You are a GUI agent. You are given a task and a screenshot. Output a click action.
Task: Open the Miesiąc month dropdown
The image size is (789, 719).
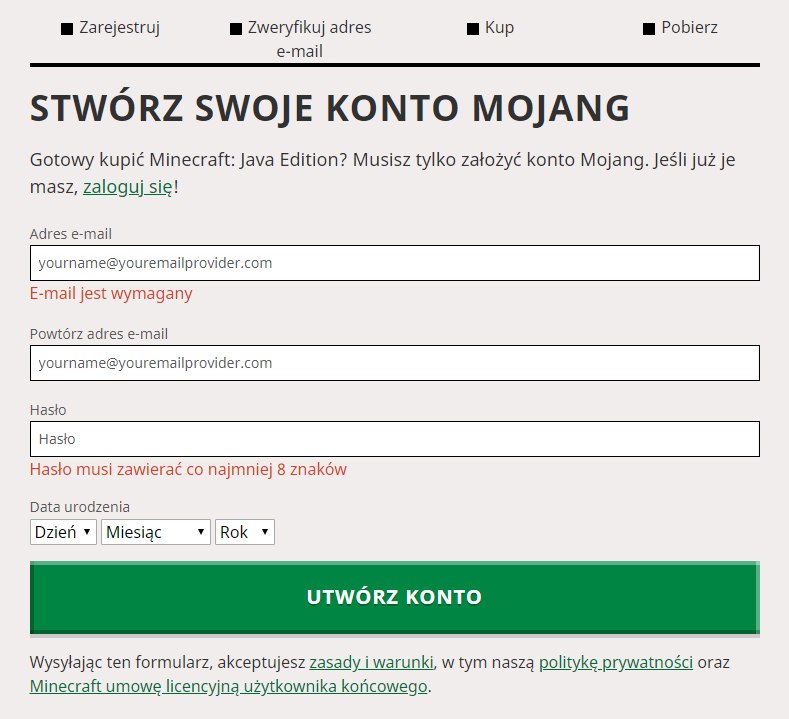pos(155,532)
